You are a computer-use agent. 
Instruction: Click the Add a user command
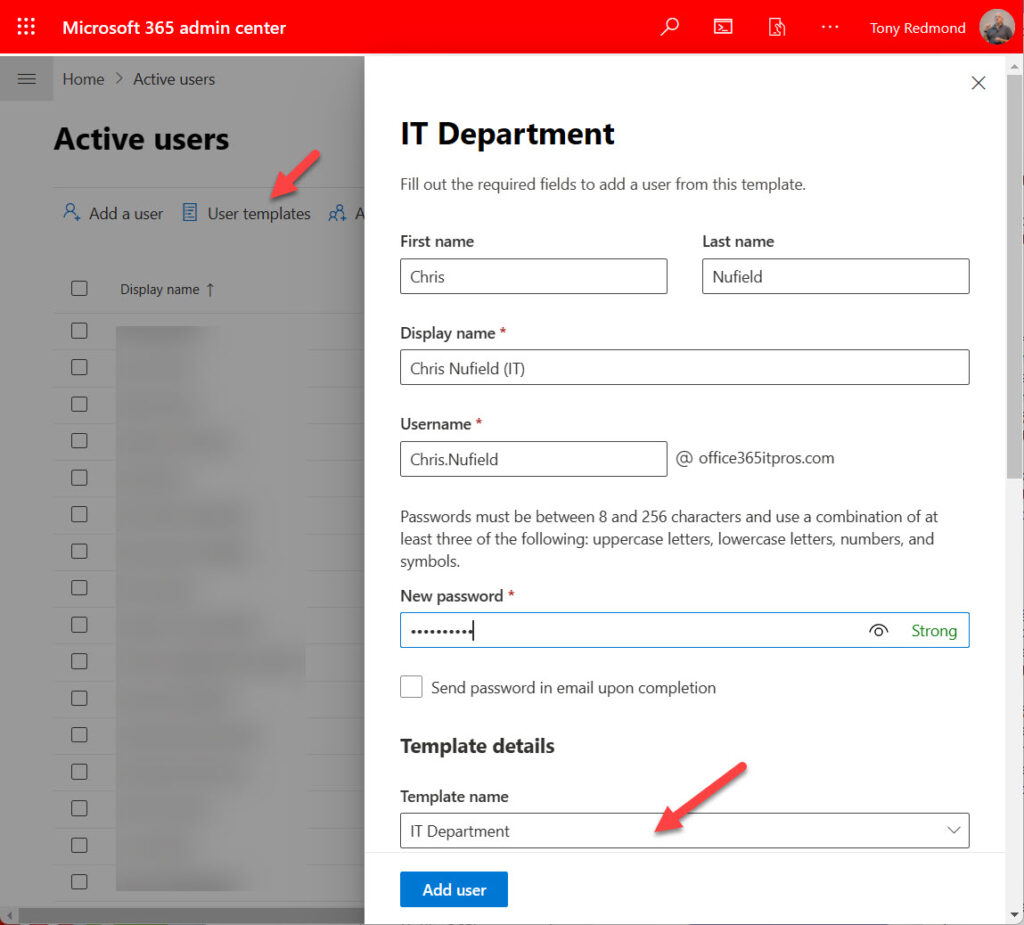(x=113, y=213)
